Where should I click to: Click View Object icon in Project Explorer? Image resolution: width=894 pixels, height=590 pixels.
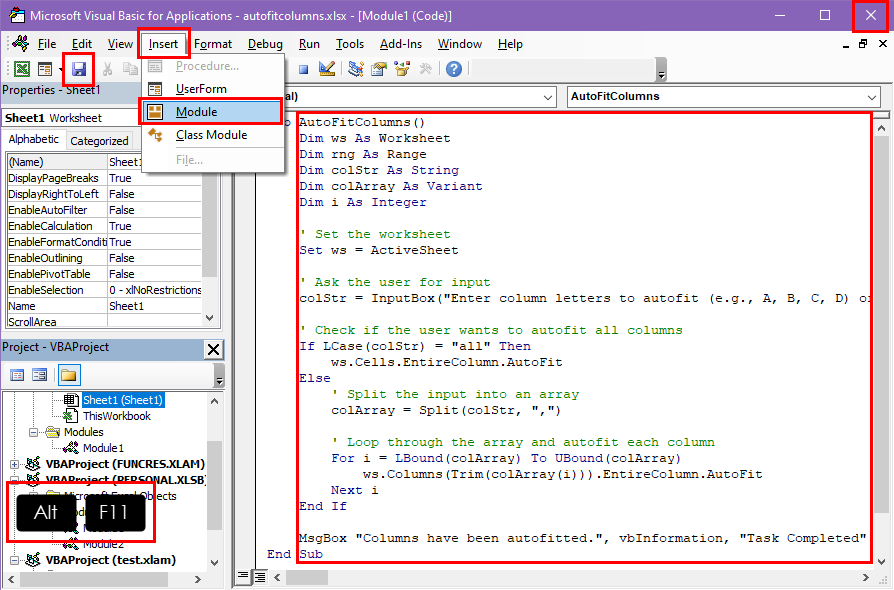point(39,375)
